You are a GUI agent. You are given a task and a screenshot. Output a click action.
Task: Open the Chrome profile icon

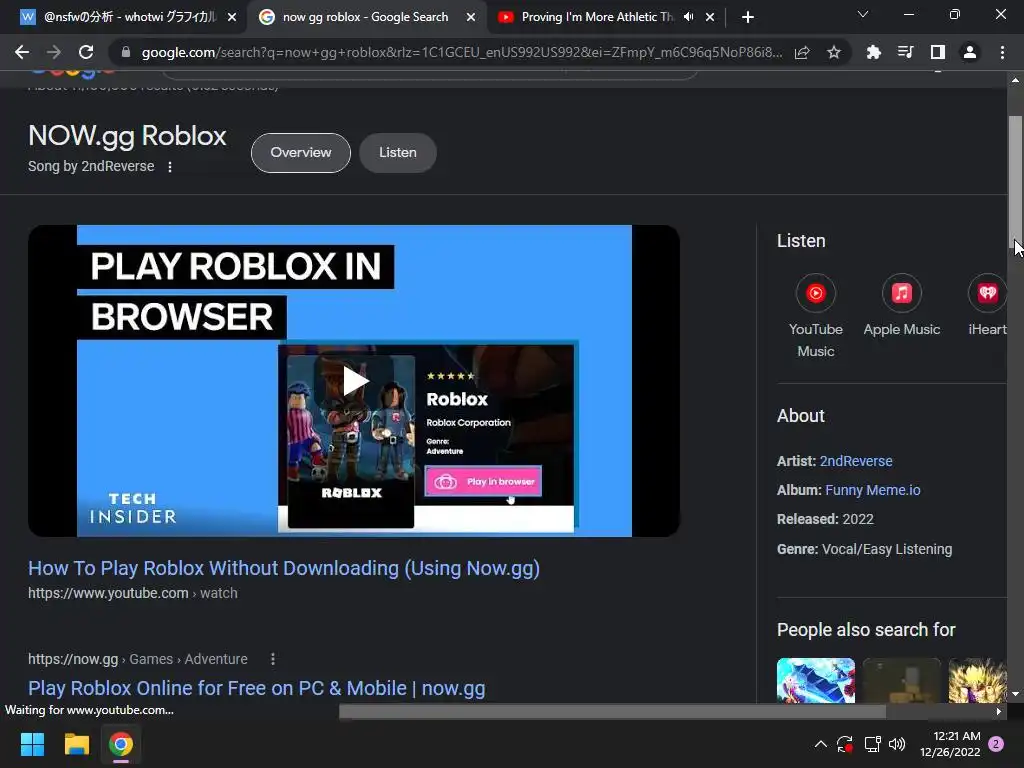pos(970,52)
